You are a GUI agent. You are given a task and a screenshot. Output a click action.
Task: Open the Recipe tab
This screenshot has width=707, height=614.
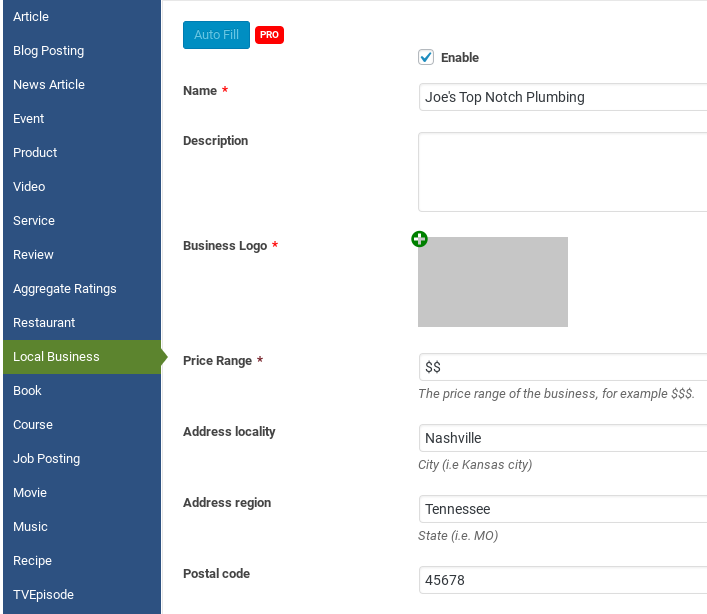(82, 561)
